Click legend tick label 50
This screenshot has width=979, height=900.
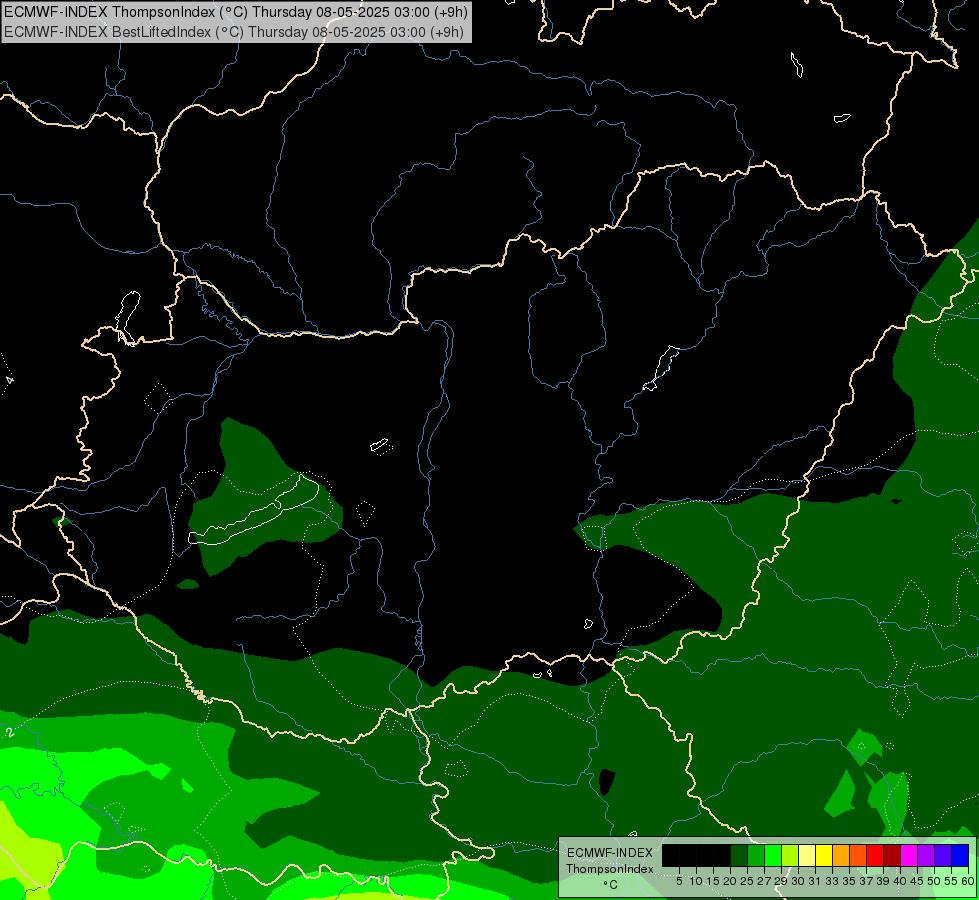coord(934,881)
